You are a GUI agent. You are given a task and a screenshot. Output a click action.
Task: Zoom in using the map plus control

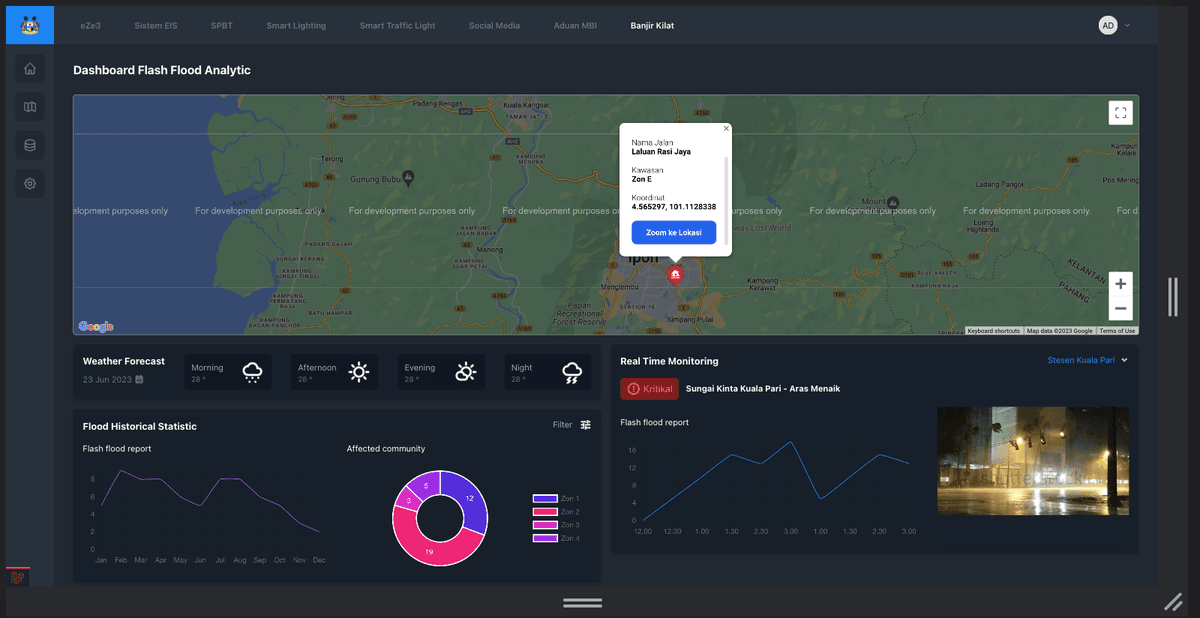1120,283
